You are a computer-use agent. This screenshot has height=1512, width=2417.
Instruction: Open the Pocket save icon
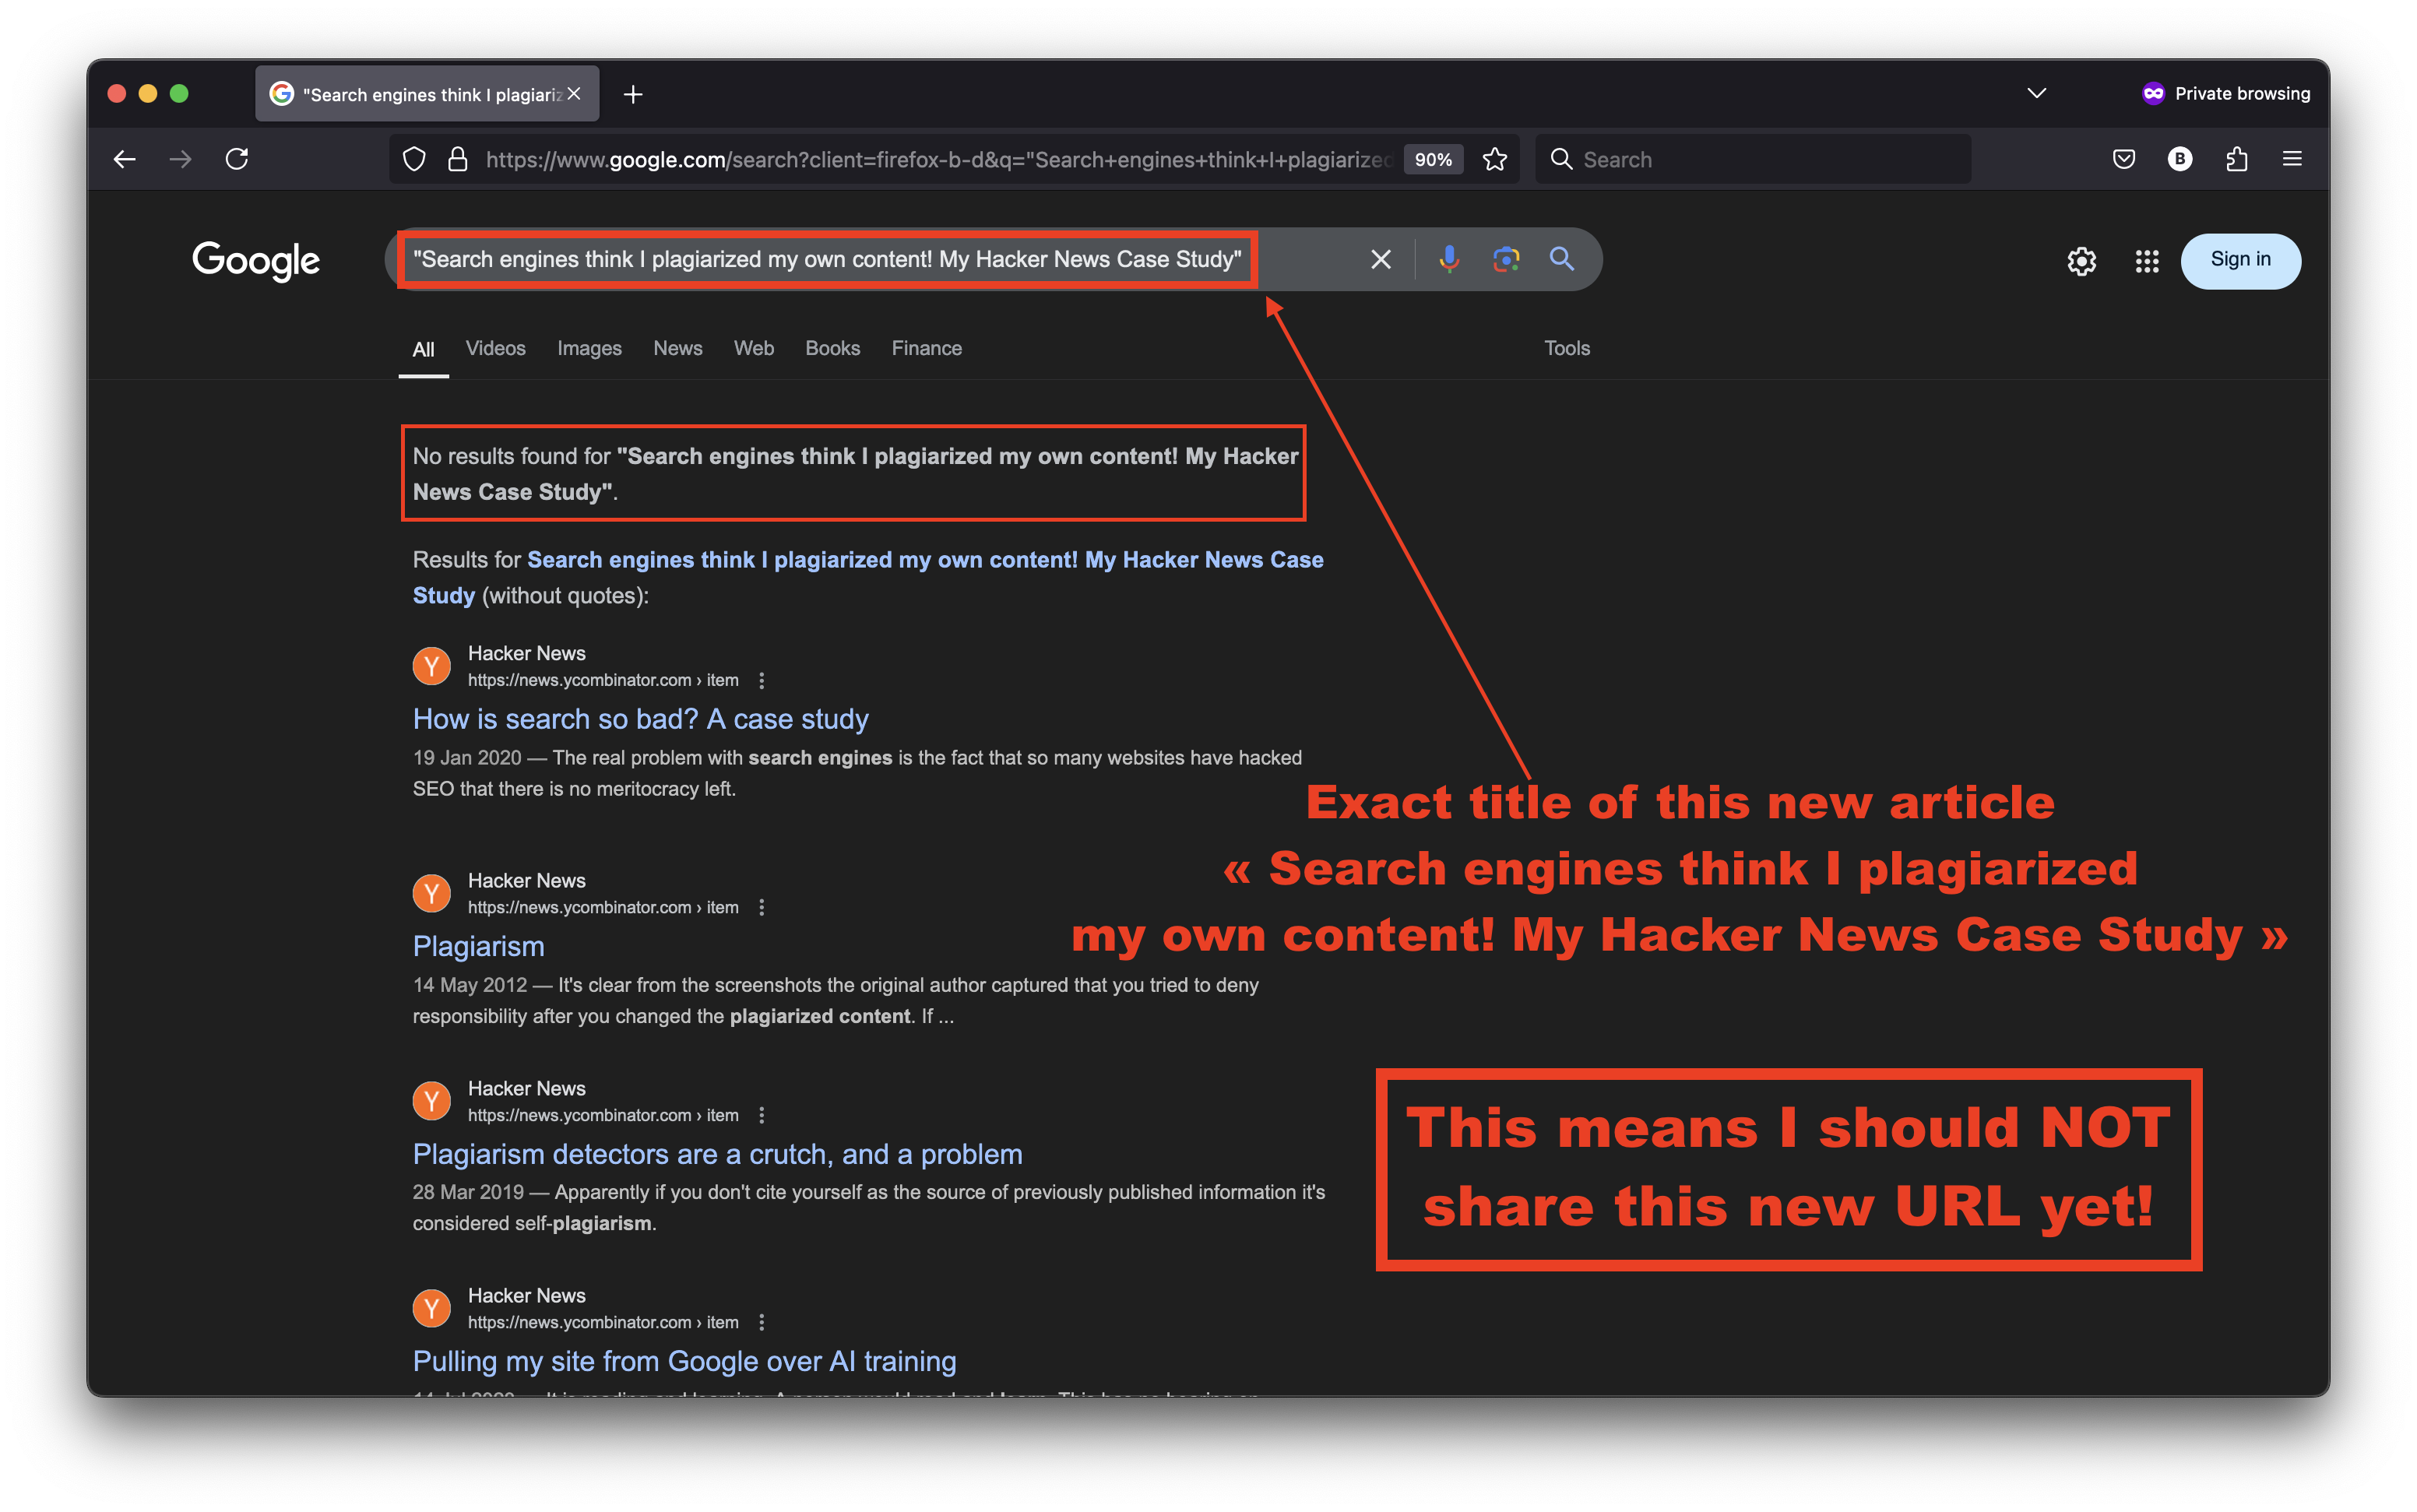2124,159
